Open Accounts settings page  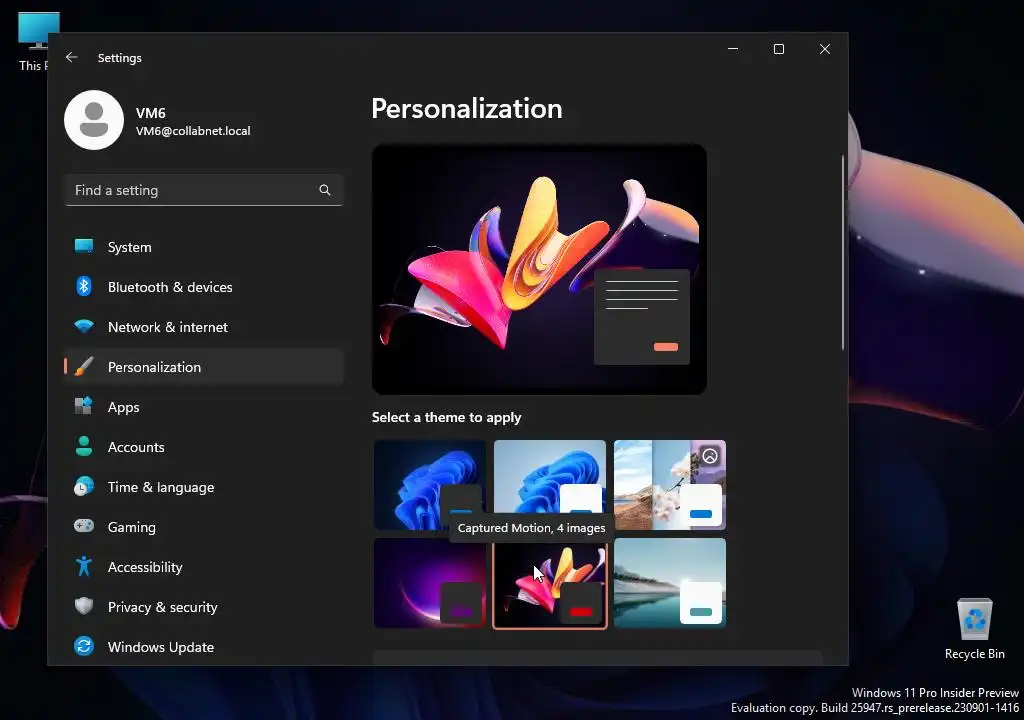204,447
